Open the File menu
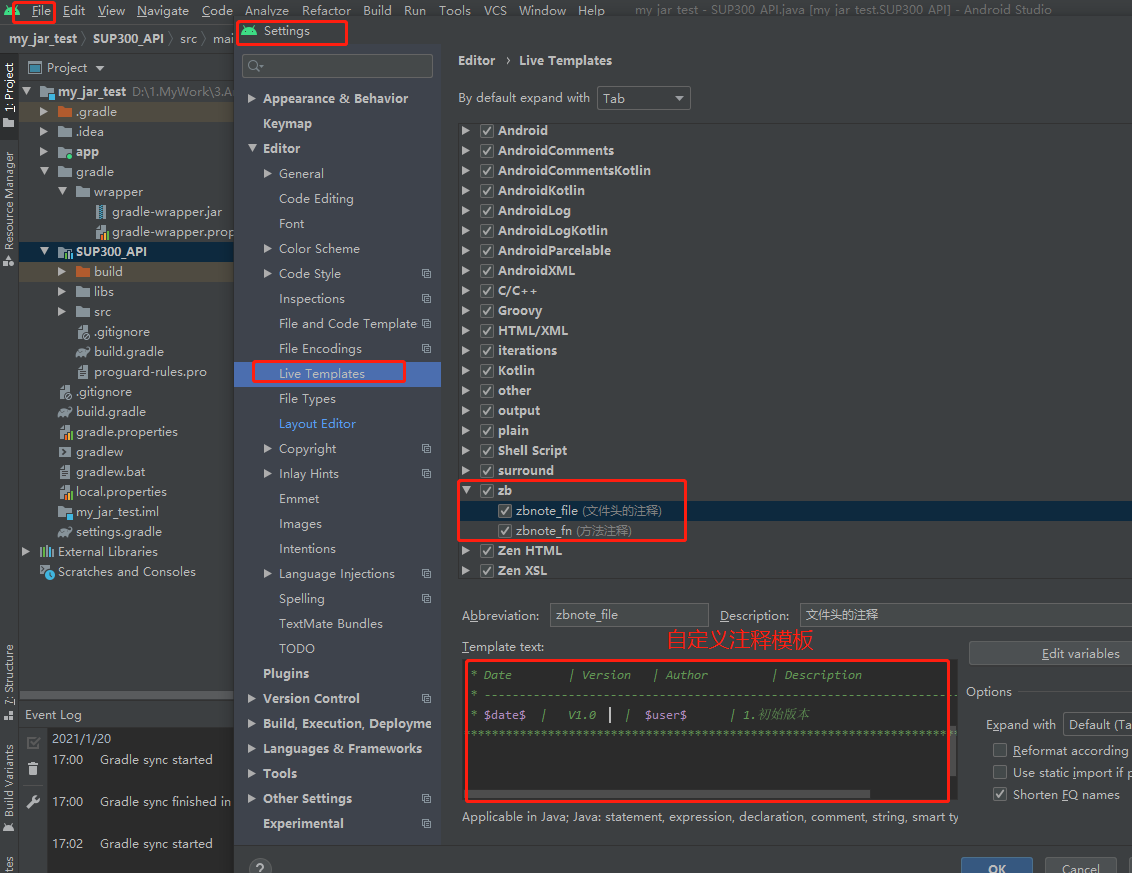Viewport: 1132px width, 873px height. [x=41, y=11]
